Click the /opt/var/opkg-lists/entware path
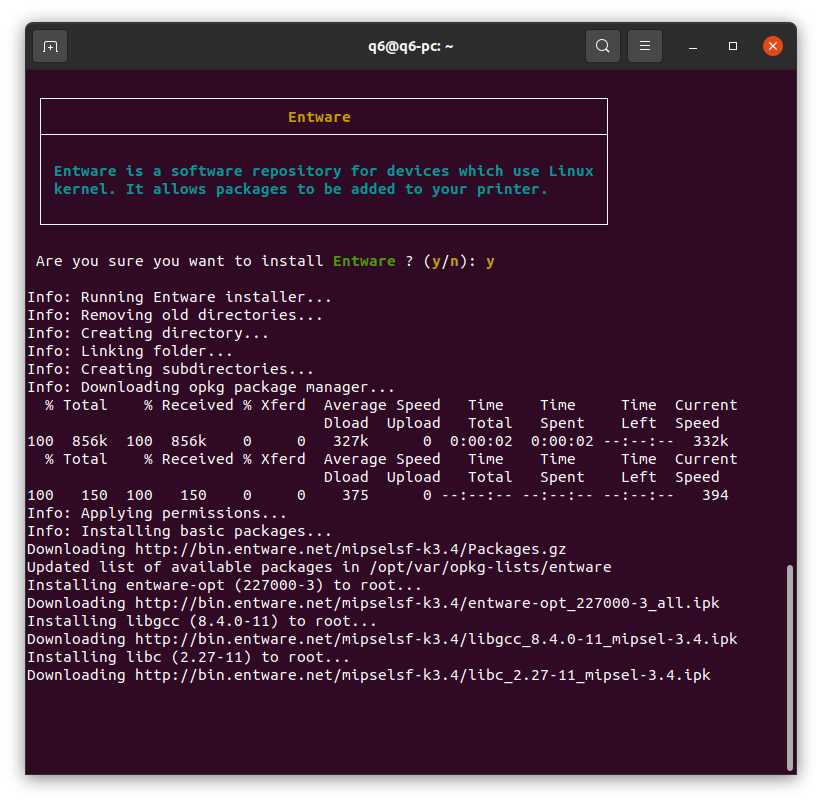This screenshot has height=803, width=822. [490, 567]
